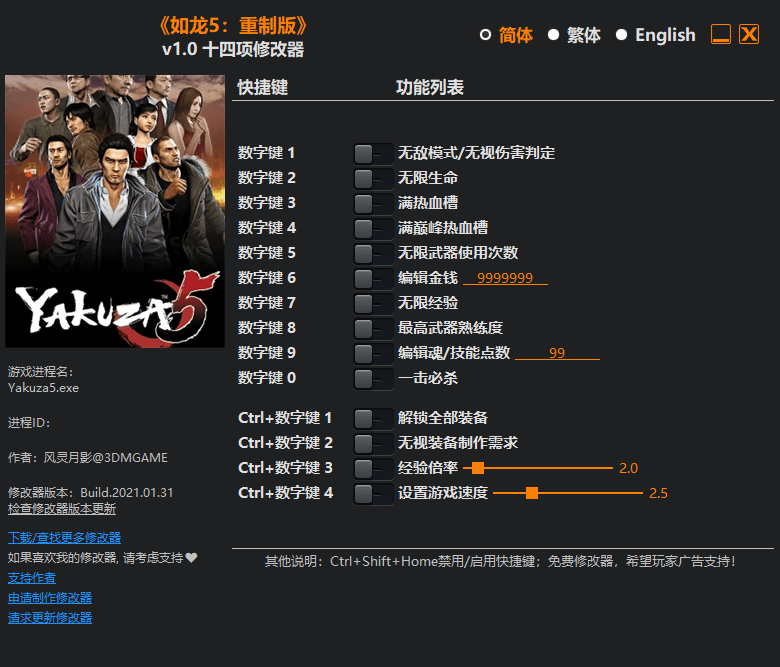
Task: Toggle the 经验倍率 switch
Action: pos(373,469)
